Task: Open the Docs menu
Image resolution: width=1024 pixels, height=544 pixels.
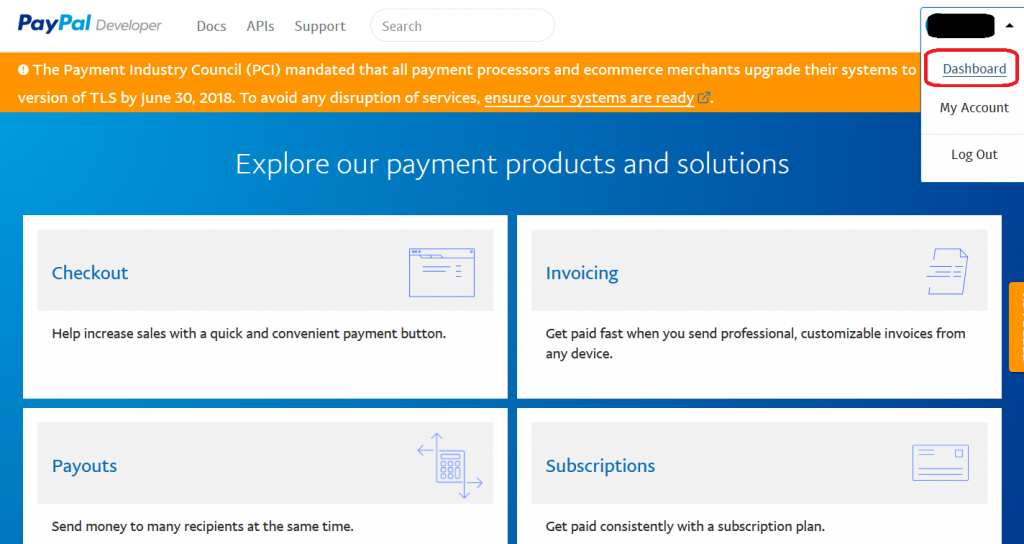Action: [x=211, y=26]
